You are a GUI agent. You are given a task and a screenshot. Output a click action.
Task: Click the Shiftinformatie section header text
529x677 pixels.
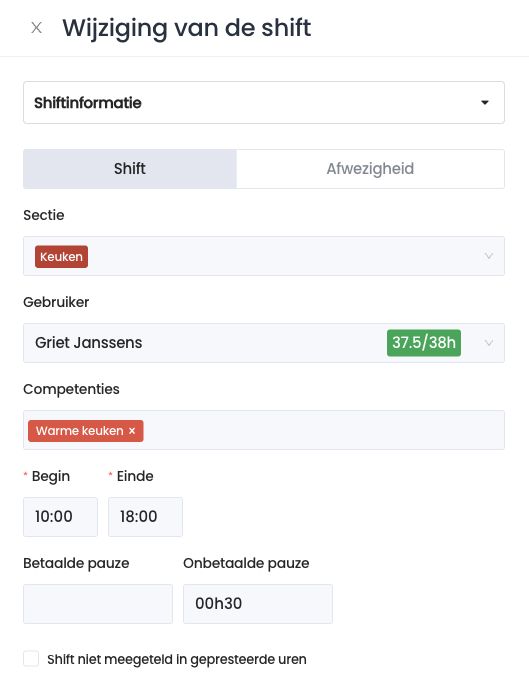88,103
